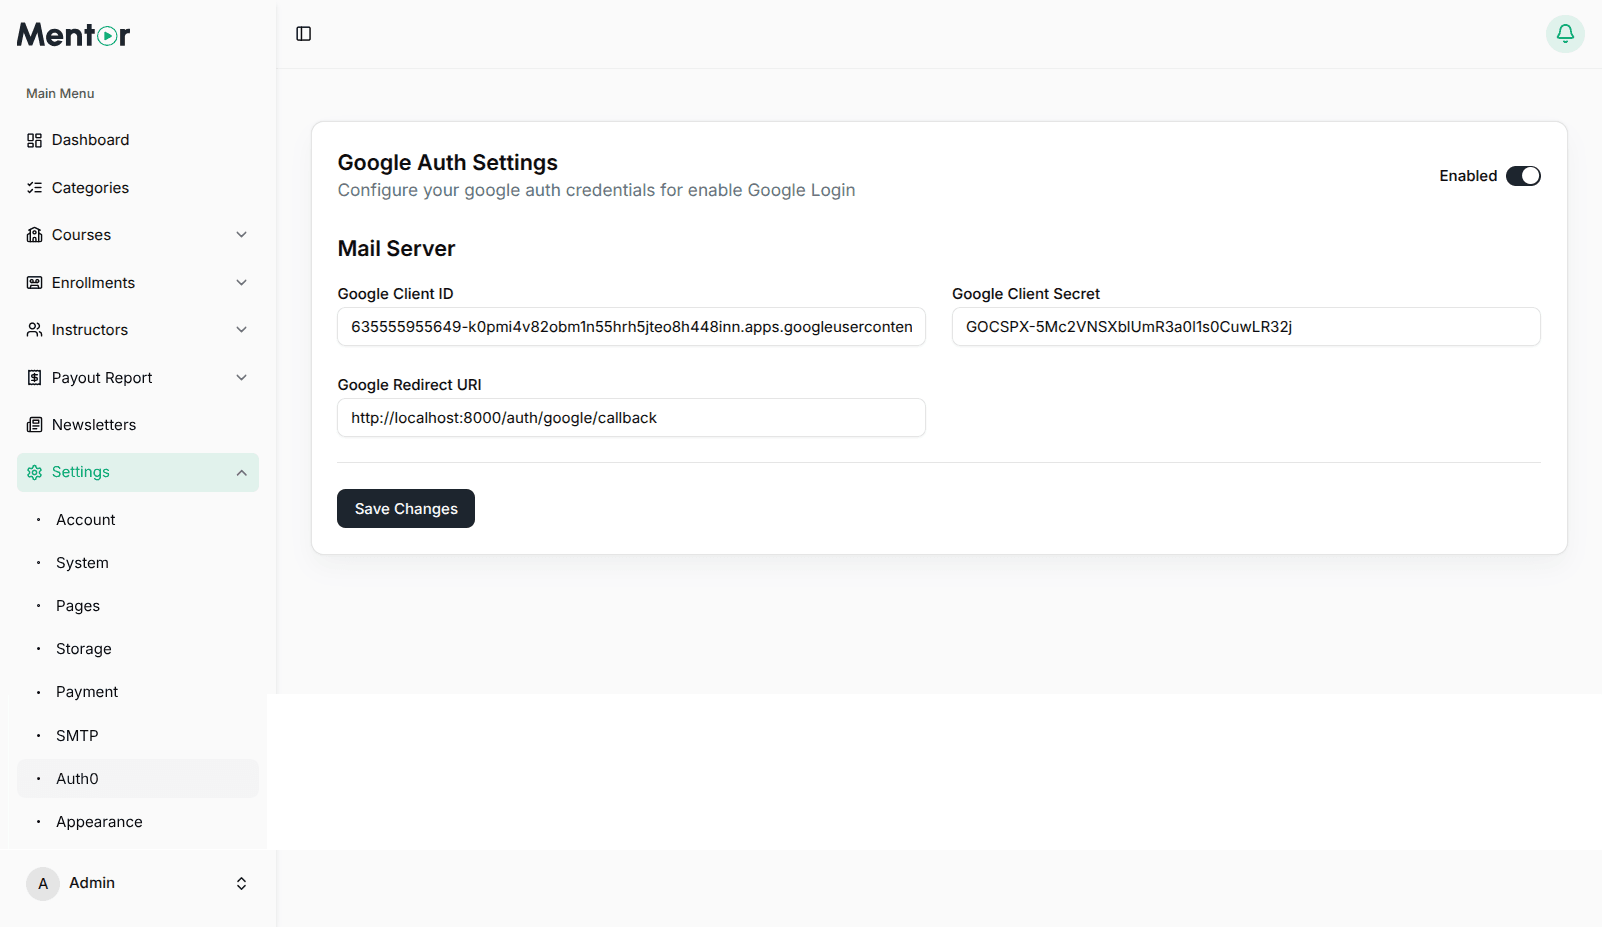The height and width of the screenshot is (927, 1602).
Task: Open the Account settings link
Action: 85,519
